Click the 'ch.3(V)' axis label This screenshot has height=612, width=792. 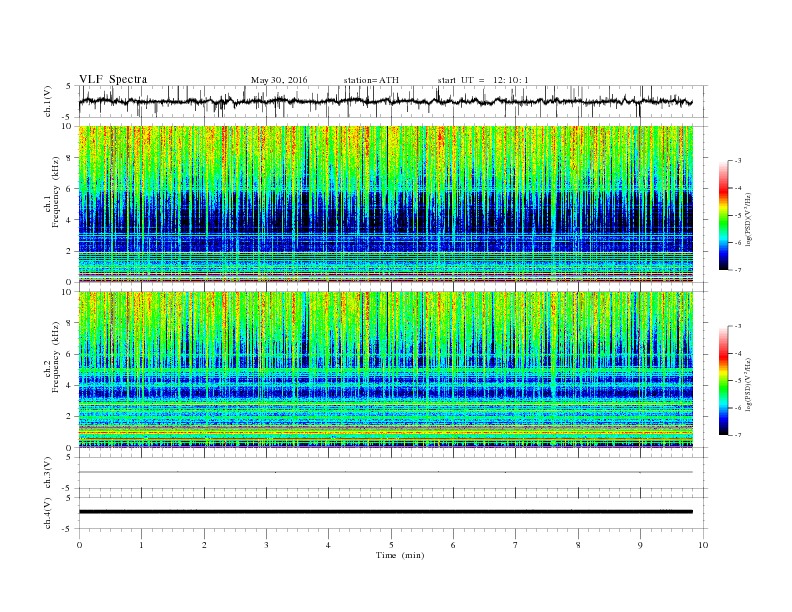pyautogui.click(x=48, y=473)
